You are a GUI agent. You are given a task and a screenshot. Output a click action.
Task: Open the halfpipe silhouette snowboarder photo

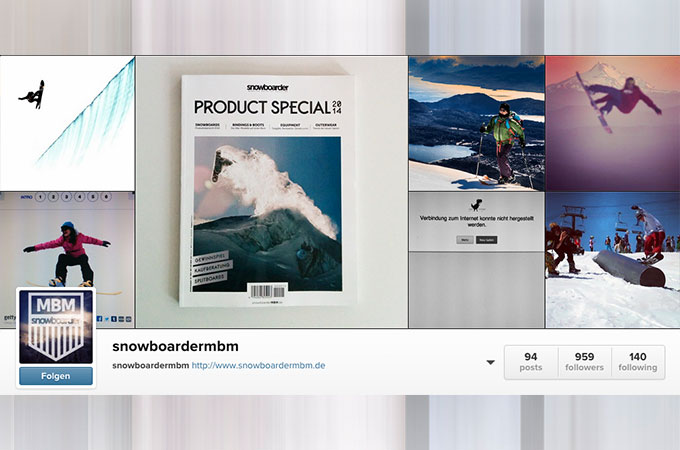coord(67,123)
